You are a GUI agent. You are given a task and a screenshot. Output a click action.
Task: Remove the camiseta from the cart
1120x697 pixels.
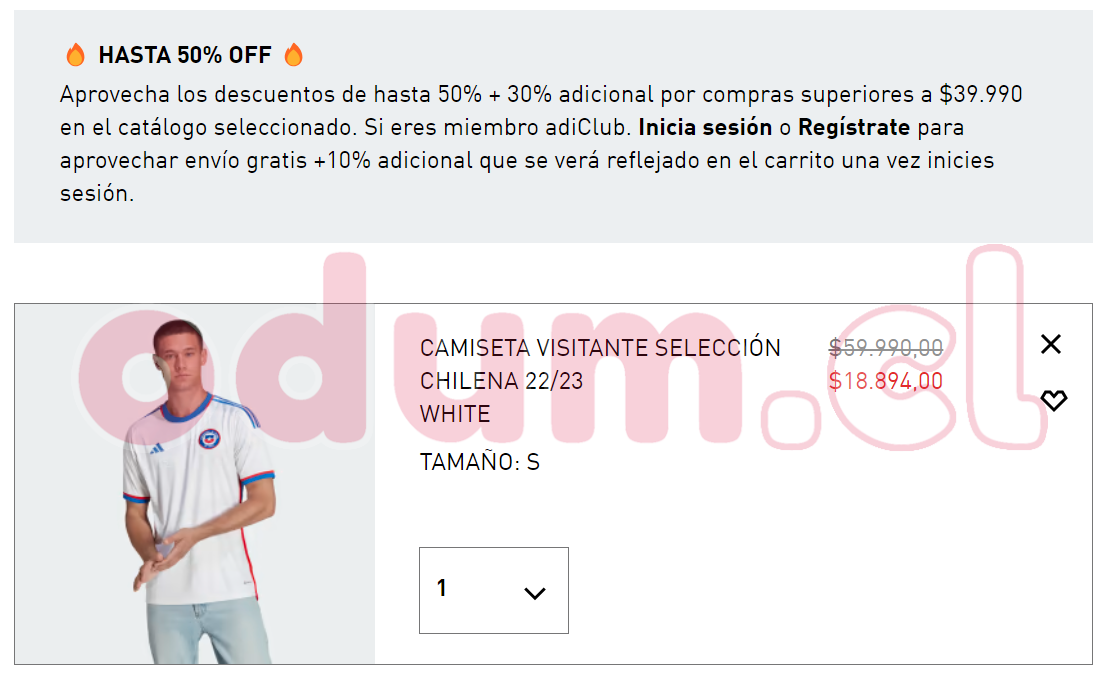tap(1051, 344)
